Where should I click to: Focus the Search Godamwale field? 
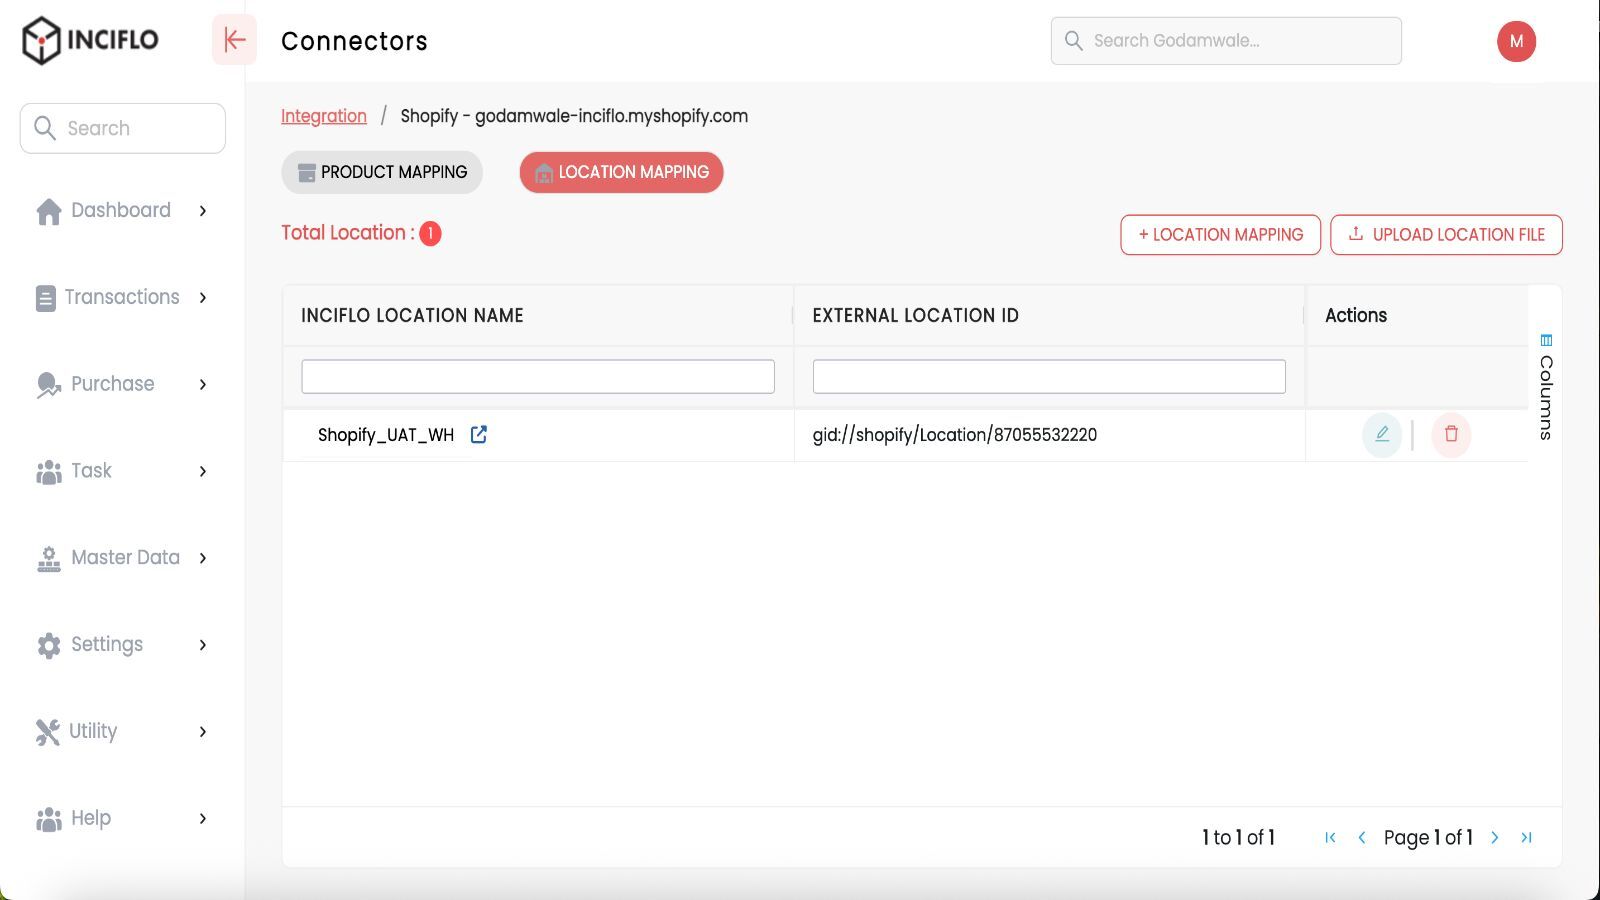point(1226,41)
